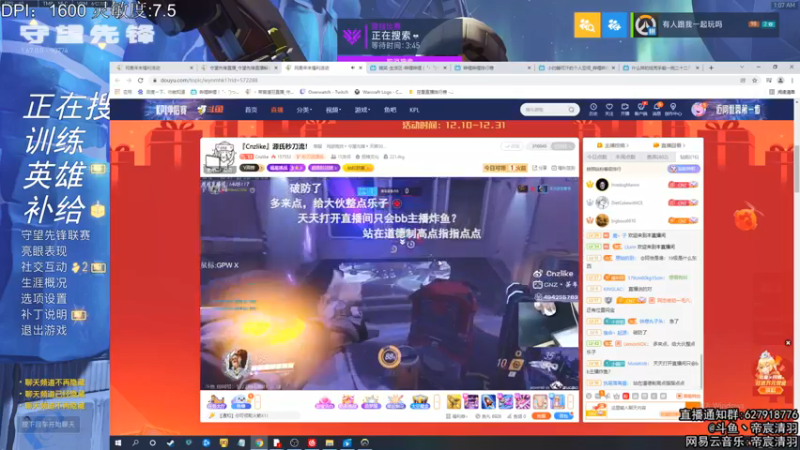This screenshot has width=800, height=450.
Task: Bookmark this page with the star icon
Action: click(755, 80)
